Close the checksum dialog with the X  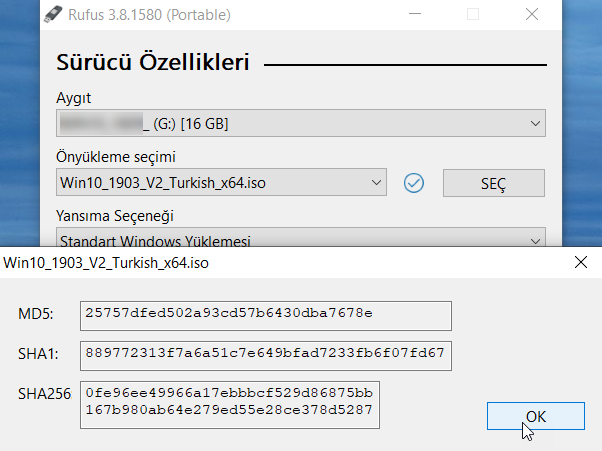(580, 263)
